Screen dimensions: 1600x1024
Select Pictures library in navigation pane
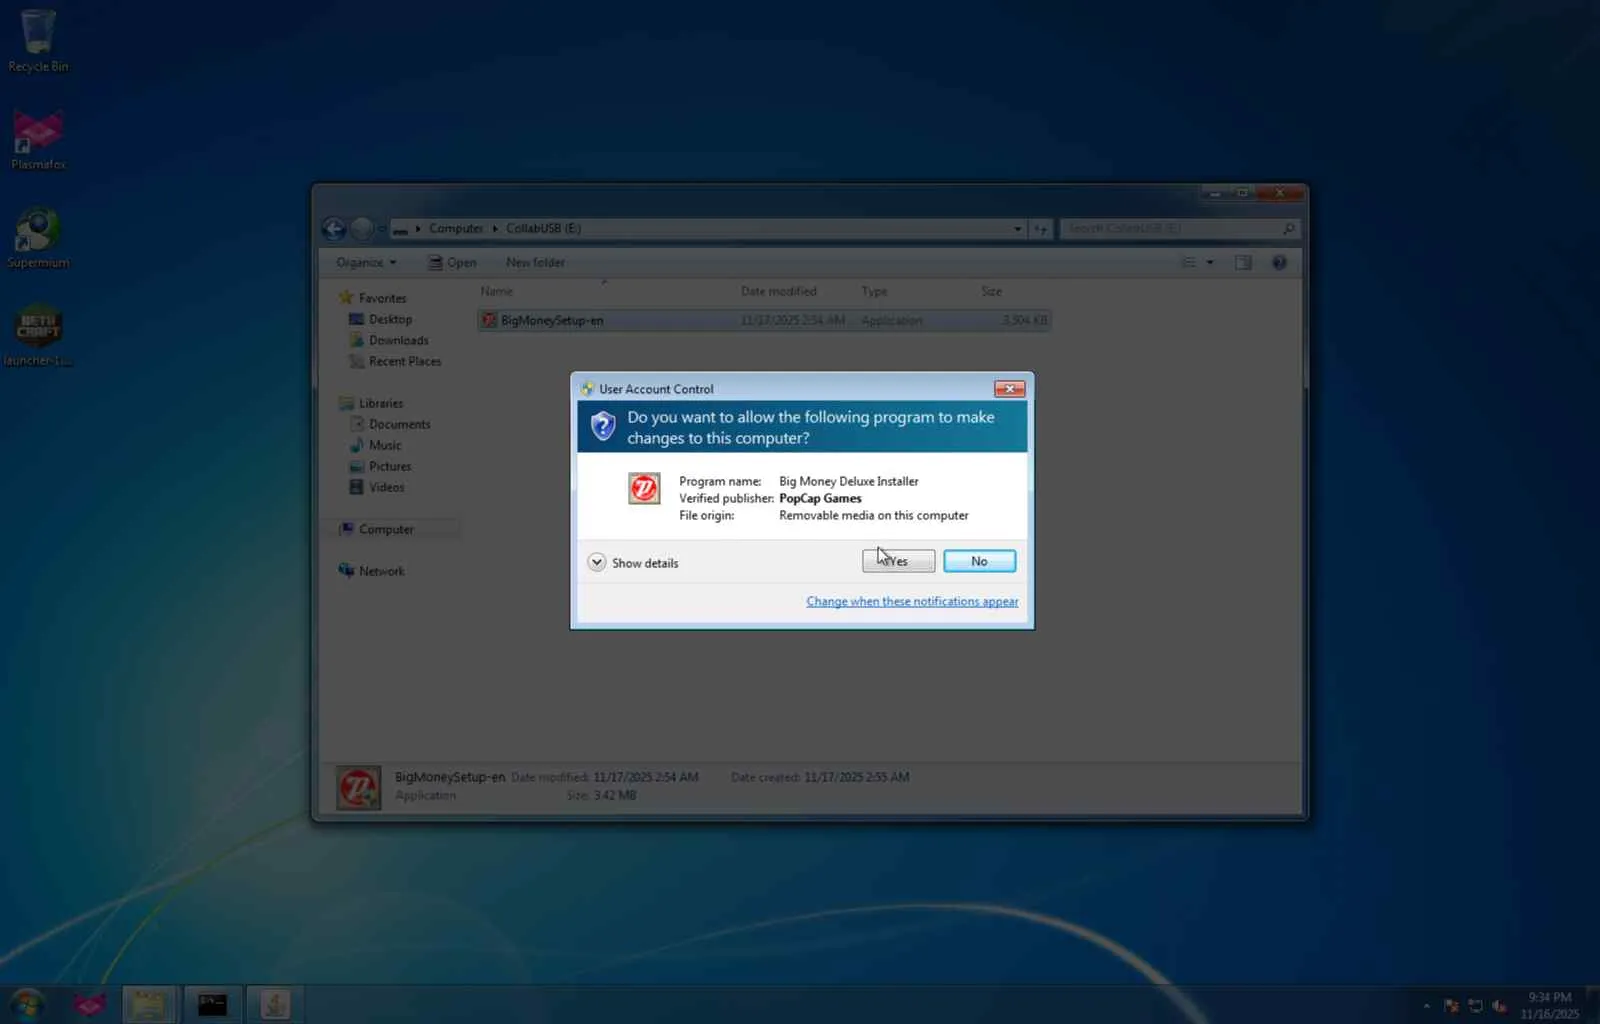[380, 466]
